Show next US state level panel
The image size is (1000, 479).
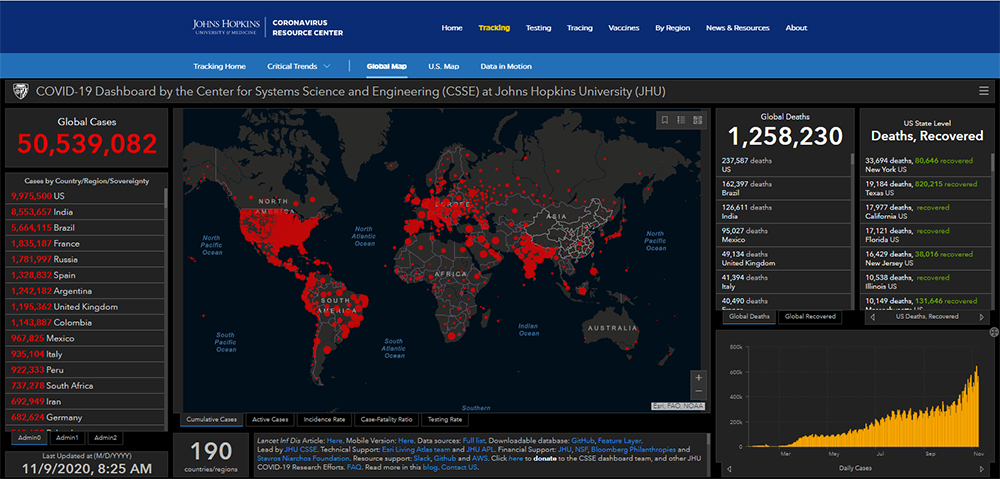(982, 316)
